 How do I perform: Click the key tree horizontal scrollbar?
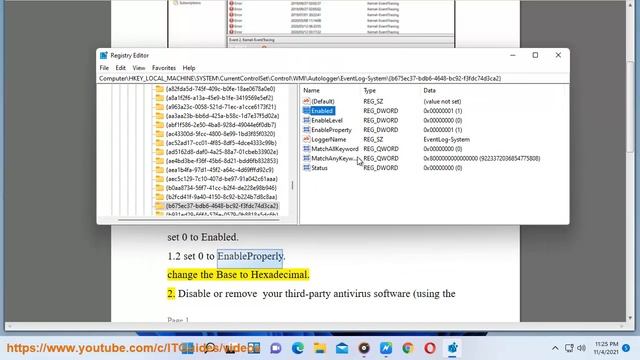click(x=199, y=220)
